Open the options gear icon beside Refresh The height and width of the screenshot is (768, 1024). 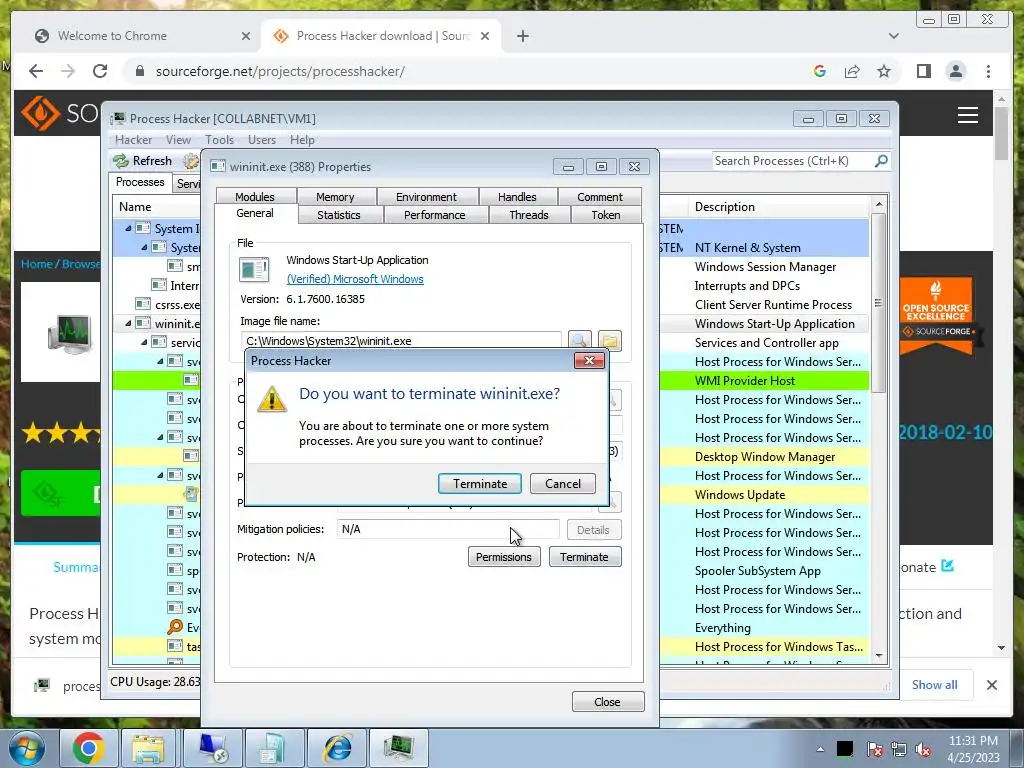click(191, 161)
